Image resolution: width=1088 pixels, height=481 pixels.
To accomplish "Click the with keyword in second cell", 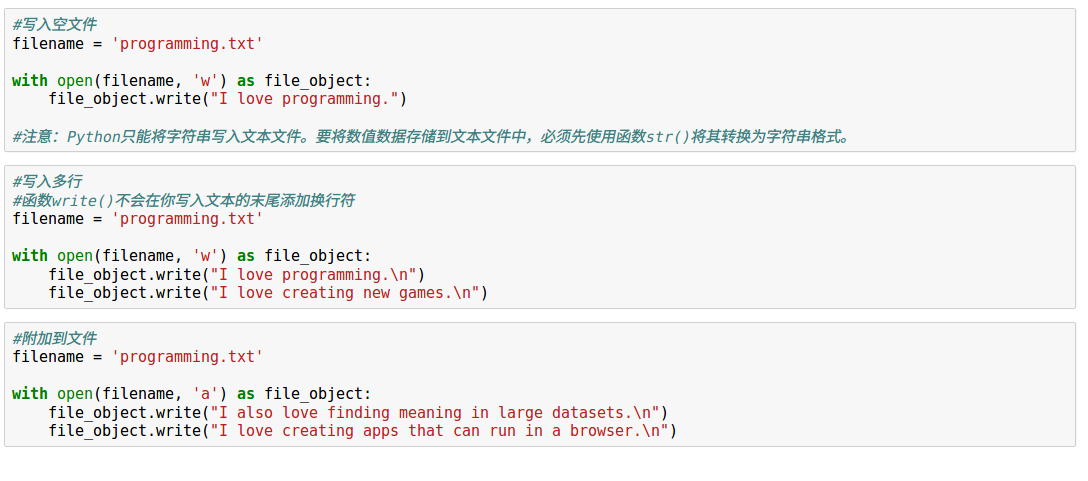I will tap(30, 255).
